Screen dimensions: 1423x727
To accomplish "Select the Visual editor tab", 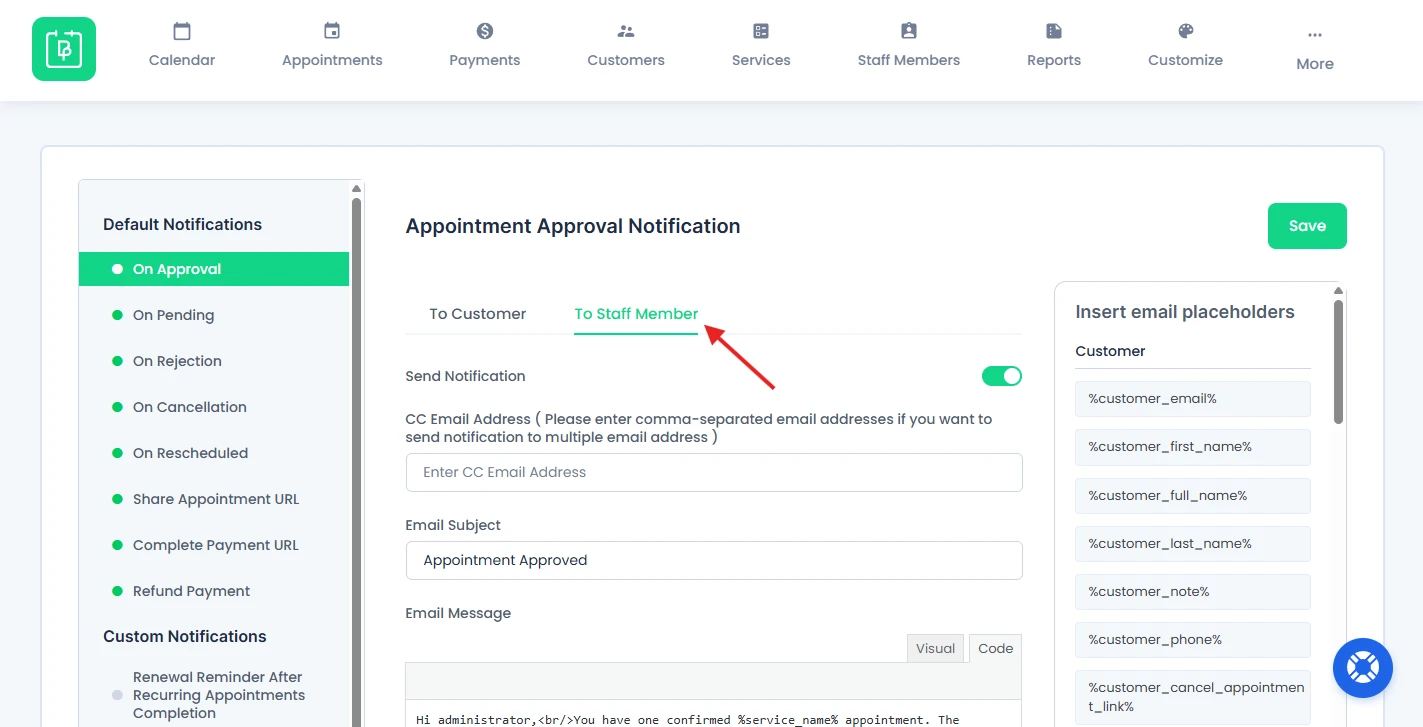I will tap(935, 648).
